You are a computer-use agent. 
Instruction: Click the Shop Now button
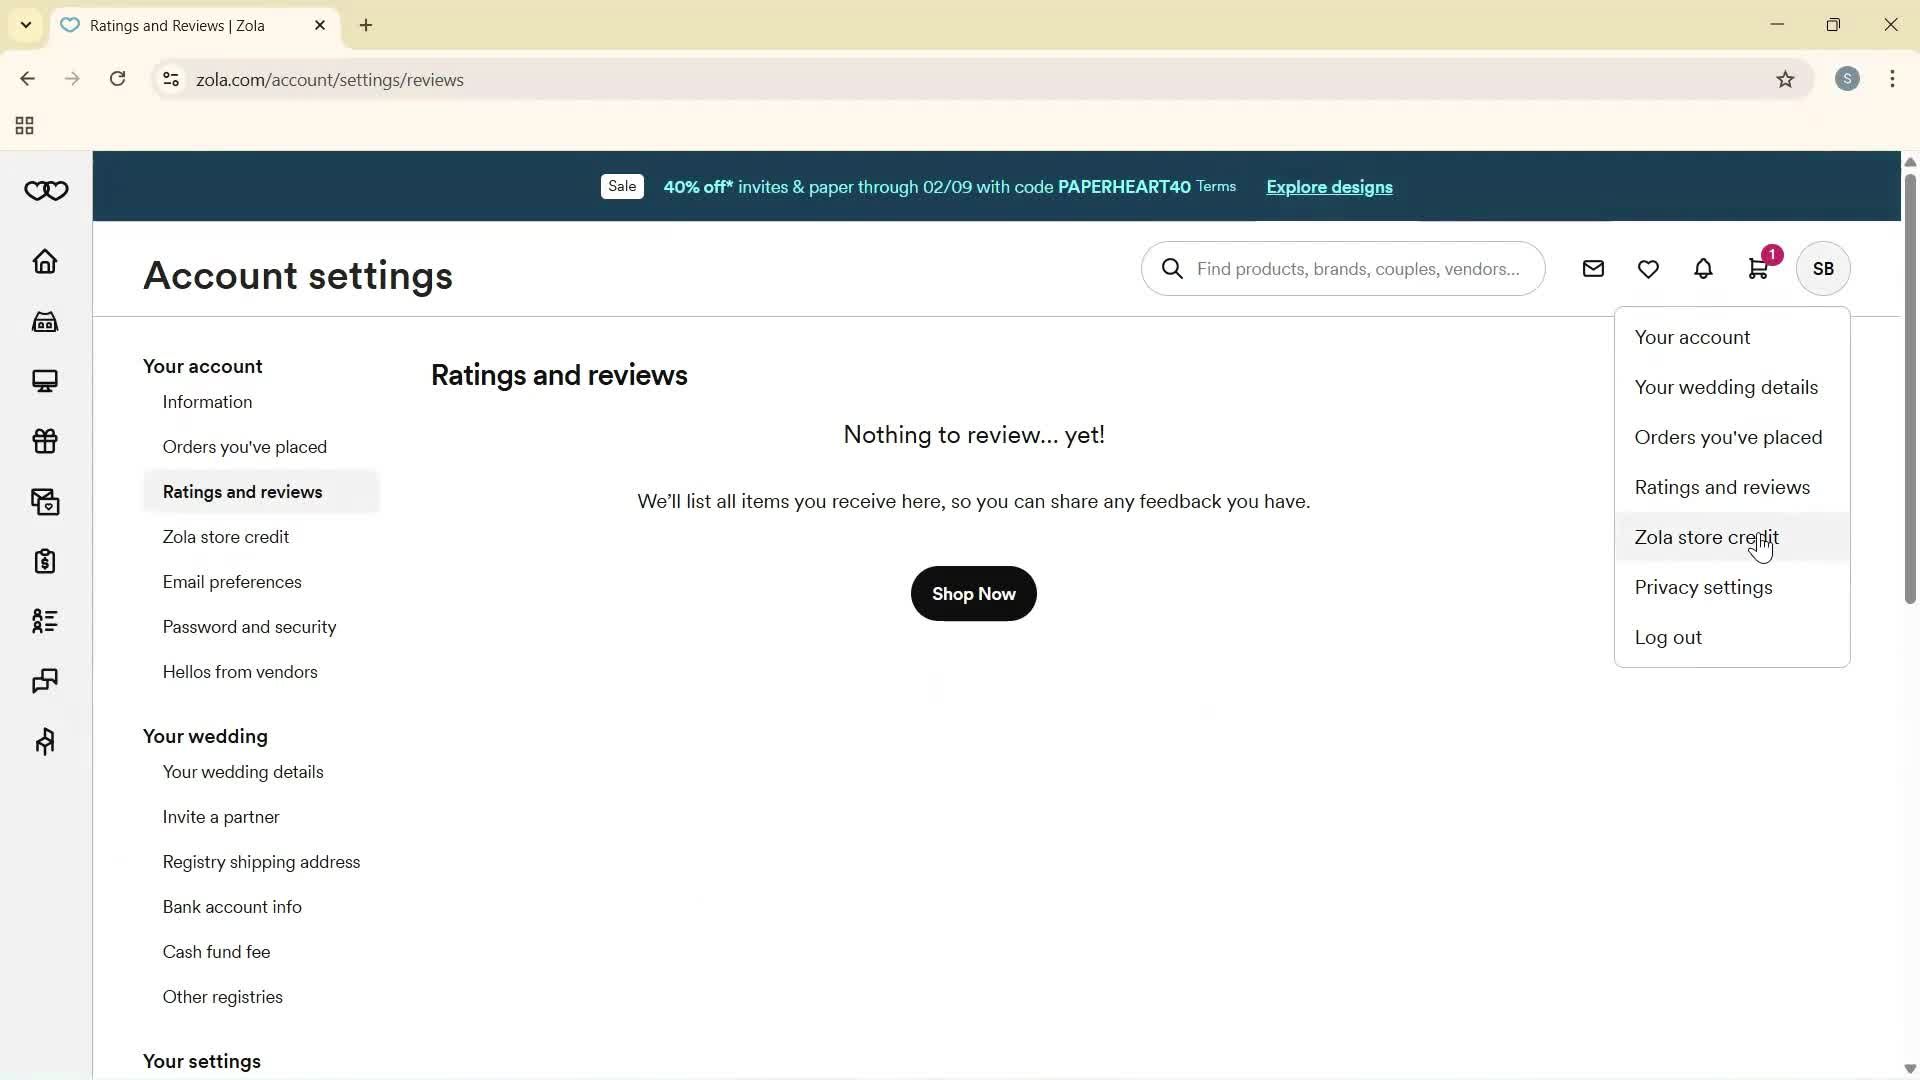click(x=973, y=593)
